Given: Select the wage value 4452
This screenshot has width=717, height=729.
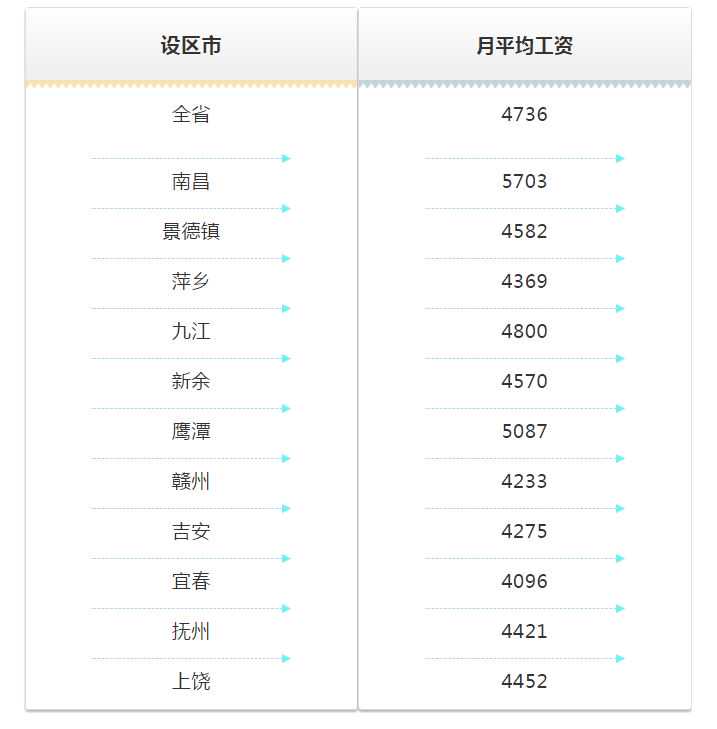Looking at the screenshot, I should (x=524, y=681).
